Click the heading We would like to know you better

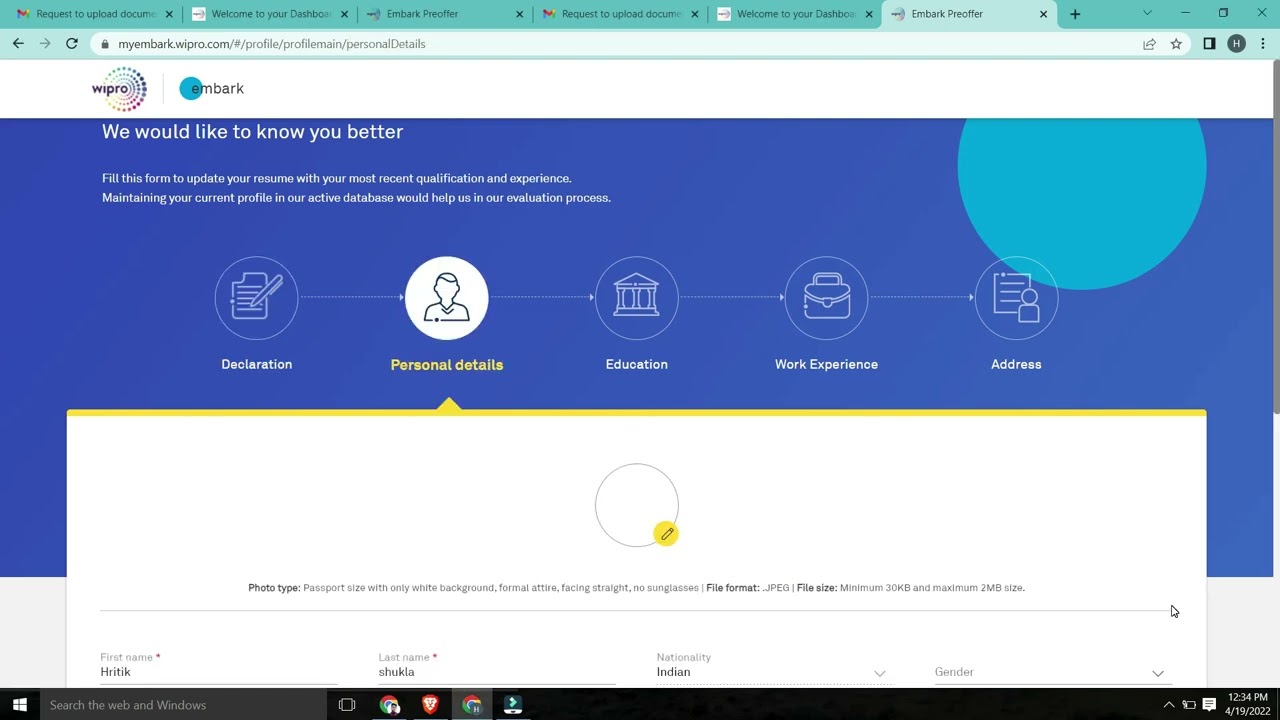click(252, 131)
